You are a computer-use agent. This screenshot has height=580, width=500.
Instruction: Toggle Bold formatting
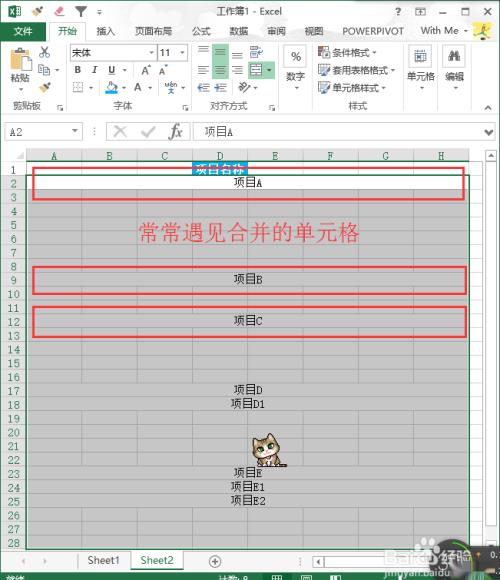(78, 70)
